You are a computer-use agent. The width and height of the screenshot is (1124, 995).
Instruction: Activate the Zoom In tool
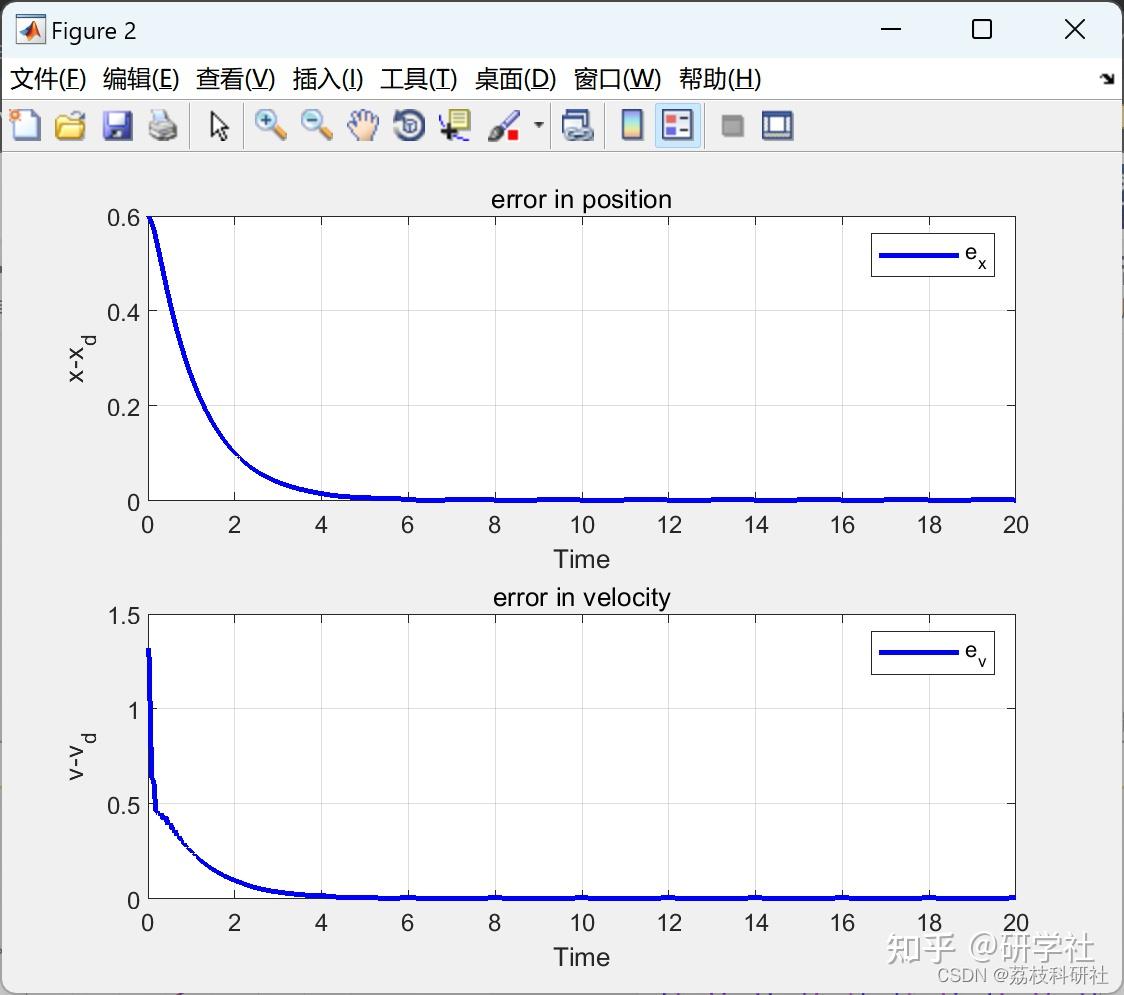click(x=270, y=125)
